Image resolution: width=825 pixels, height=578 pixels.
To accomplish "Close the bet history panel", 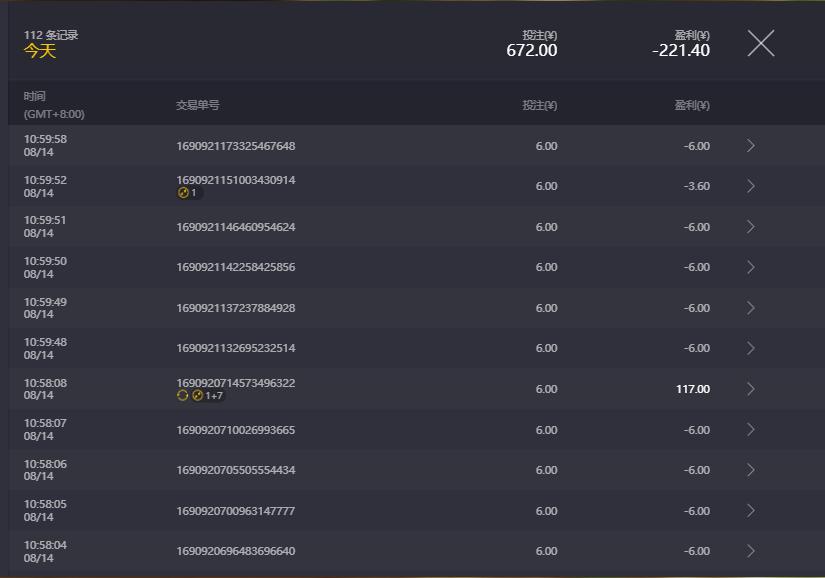I will point(761,43).
